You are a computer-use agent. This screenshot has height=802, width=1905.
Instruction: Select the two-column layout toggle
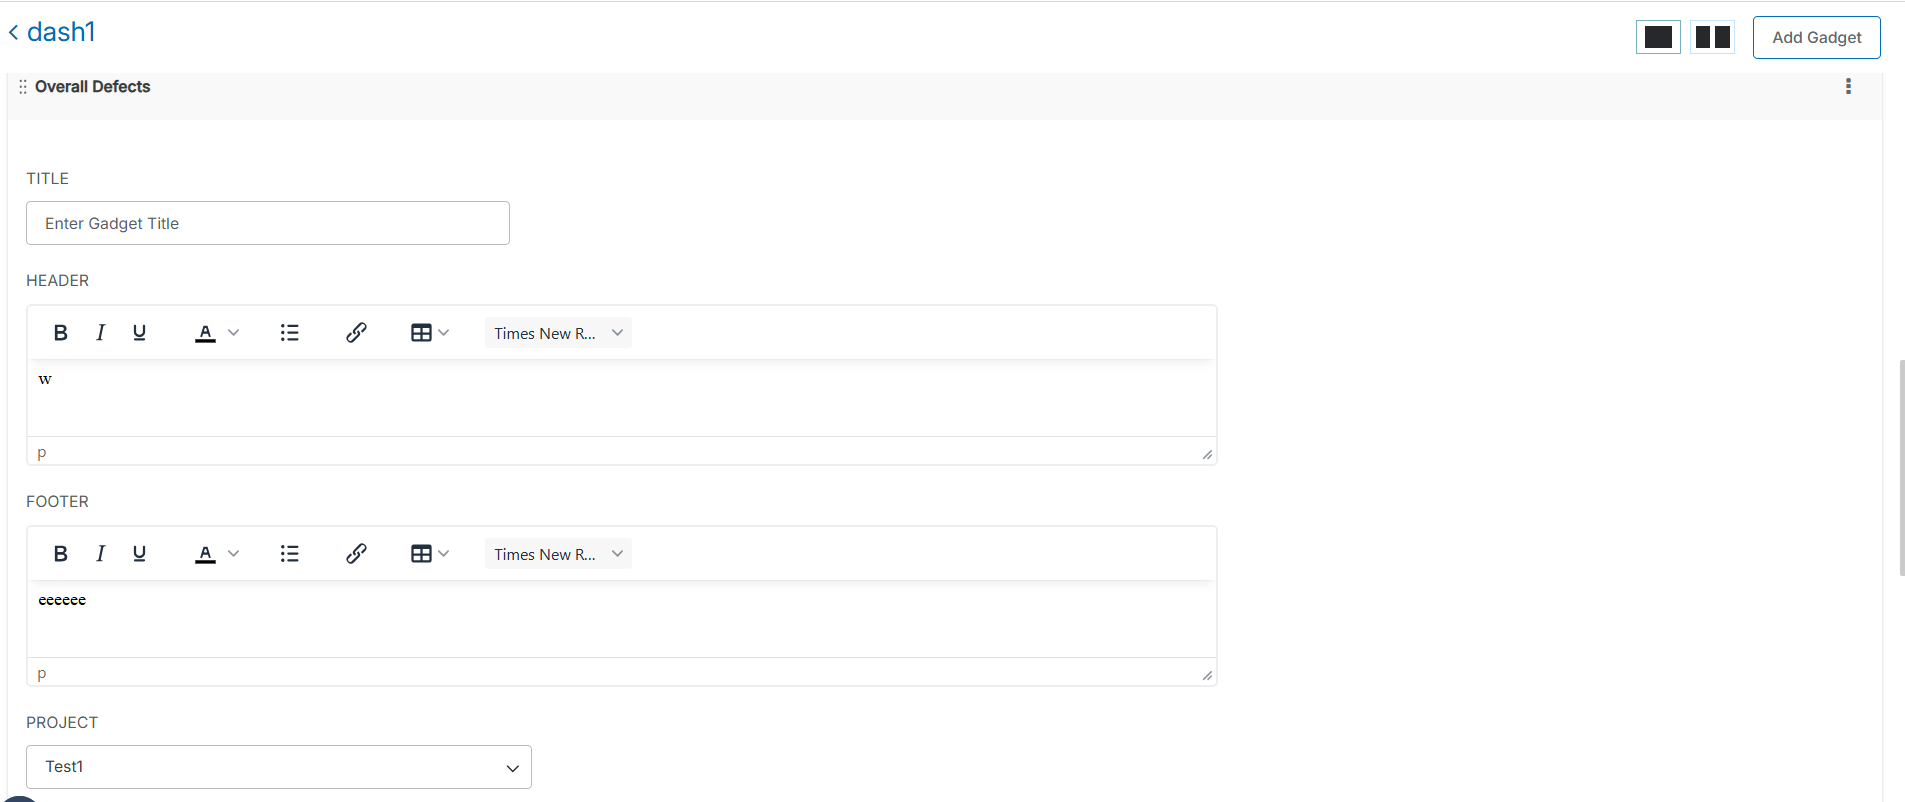1712,36
